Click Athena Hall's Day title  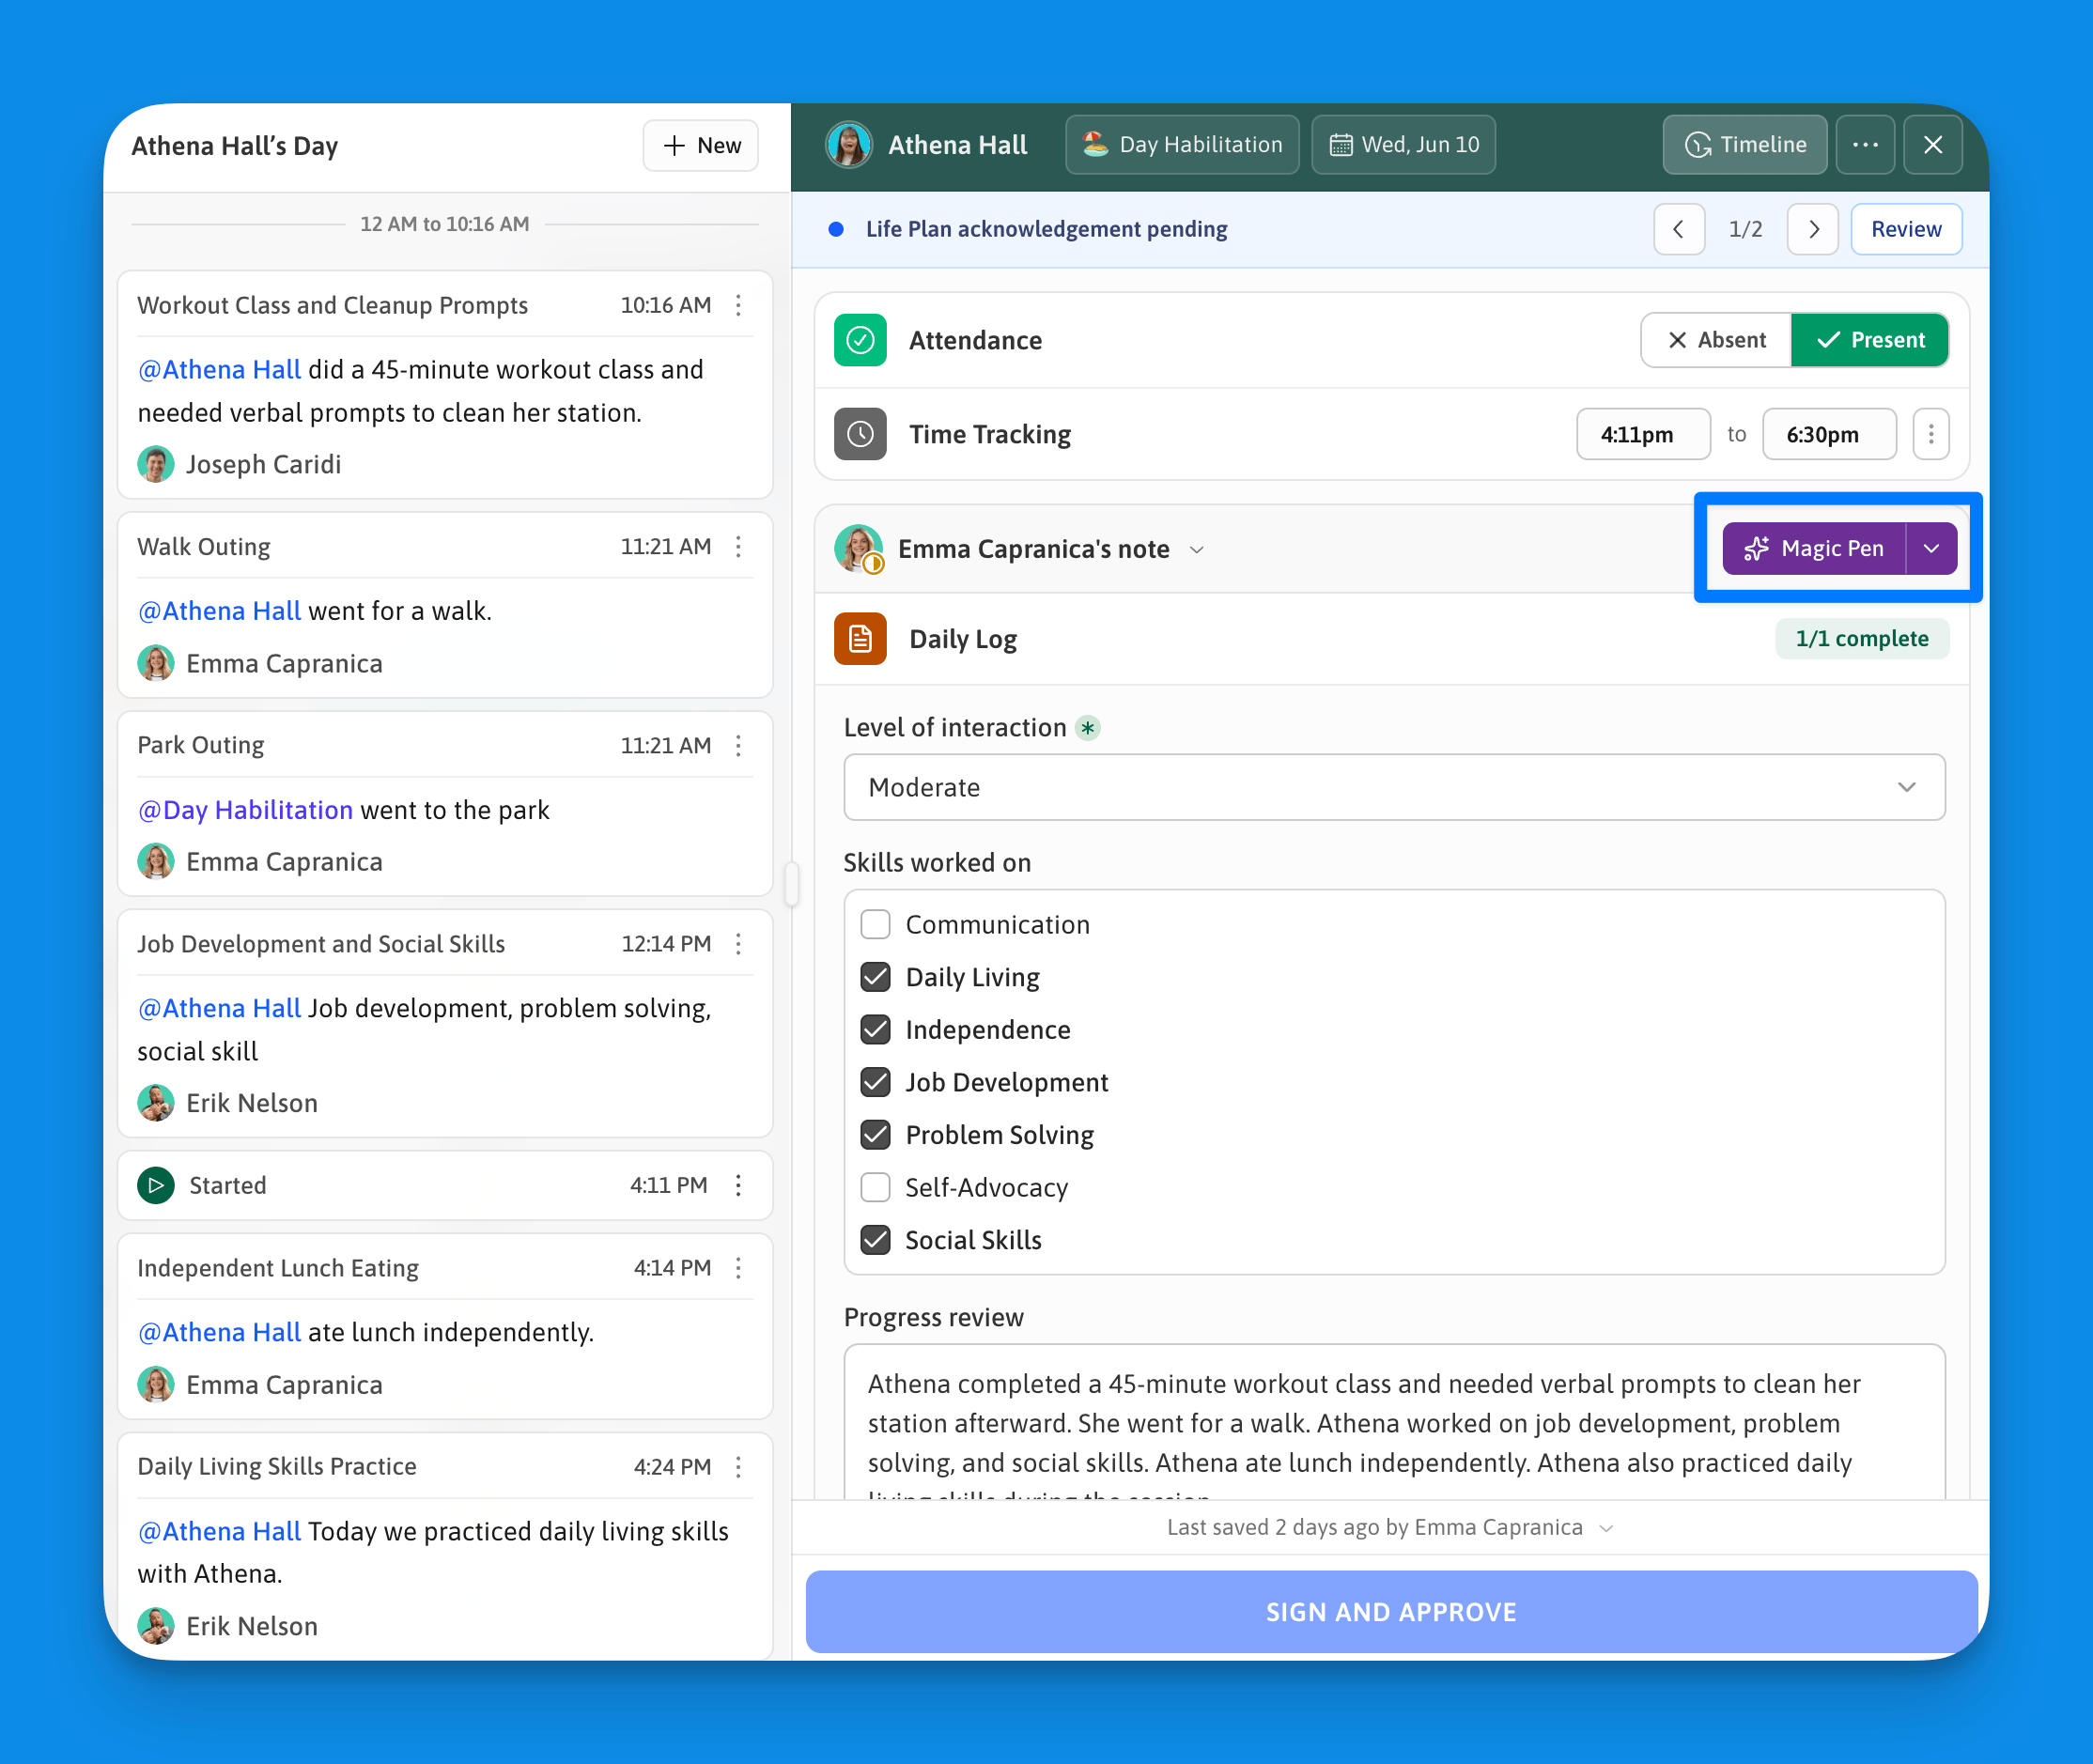tap(235, 146)
